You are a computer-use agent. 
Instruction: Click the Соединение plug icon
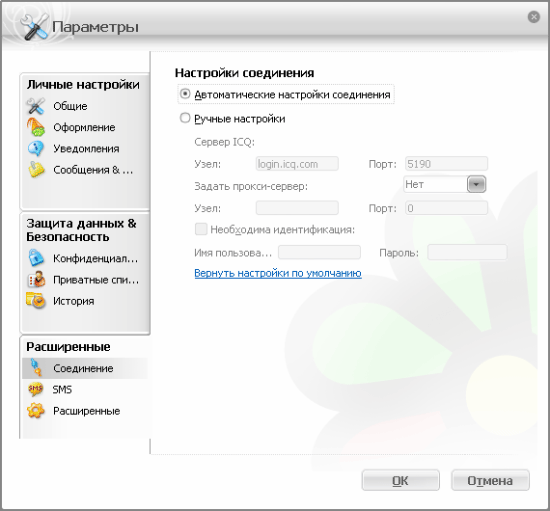click(x=36, y=368)
